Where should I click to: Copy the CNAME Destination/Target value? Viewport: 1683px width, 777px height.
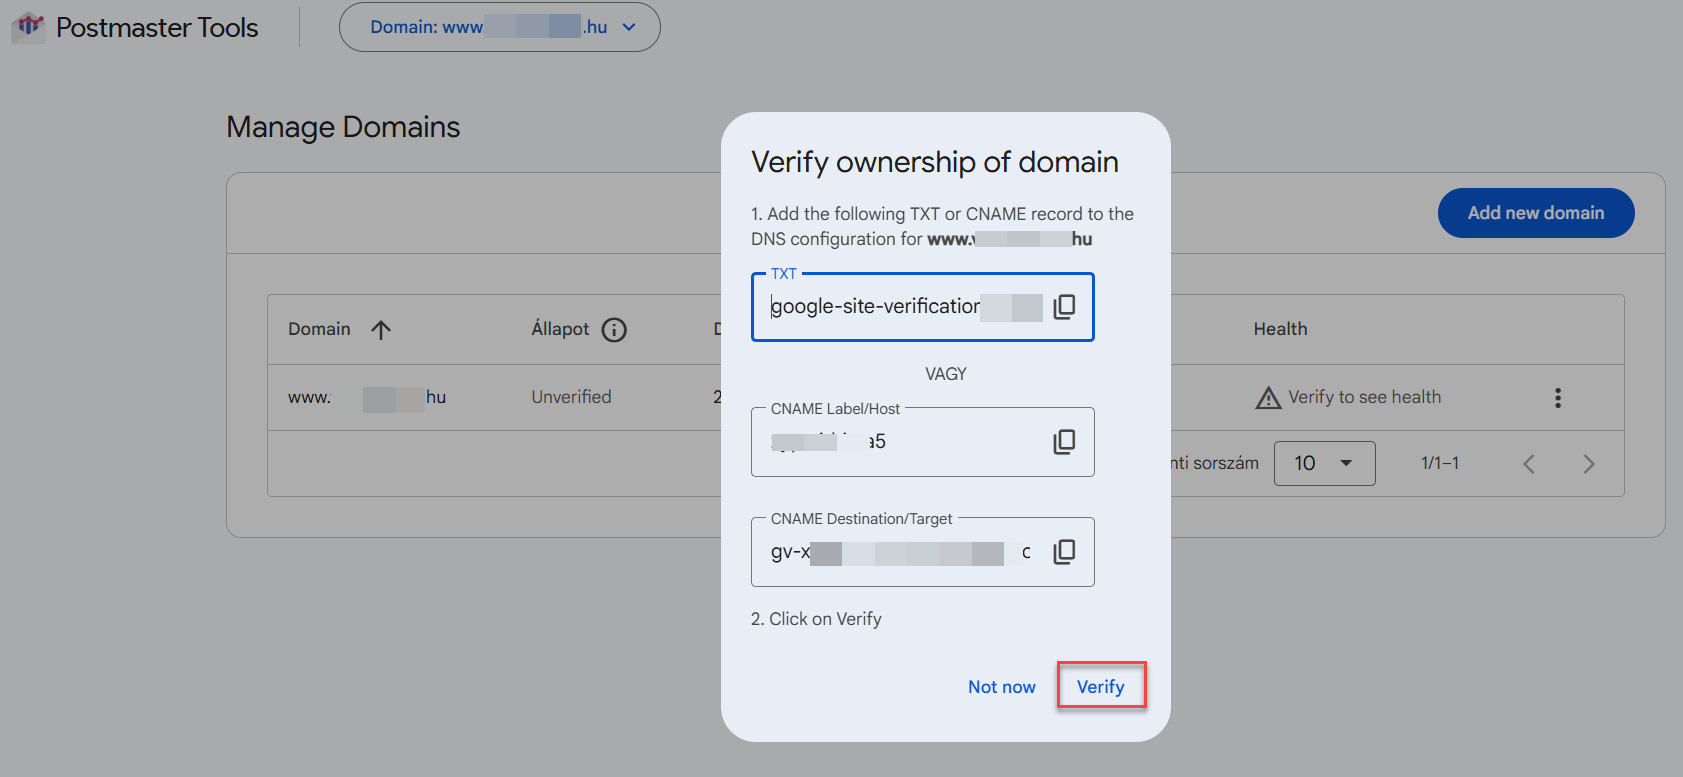(1065, 552)
